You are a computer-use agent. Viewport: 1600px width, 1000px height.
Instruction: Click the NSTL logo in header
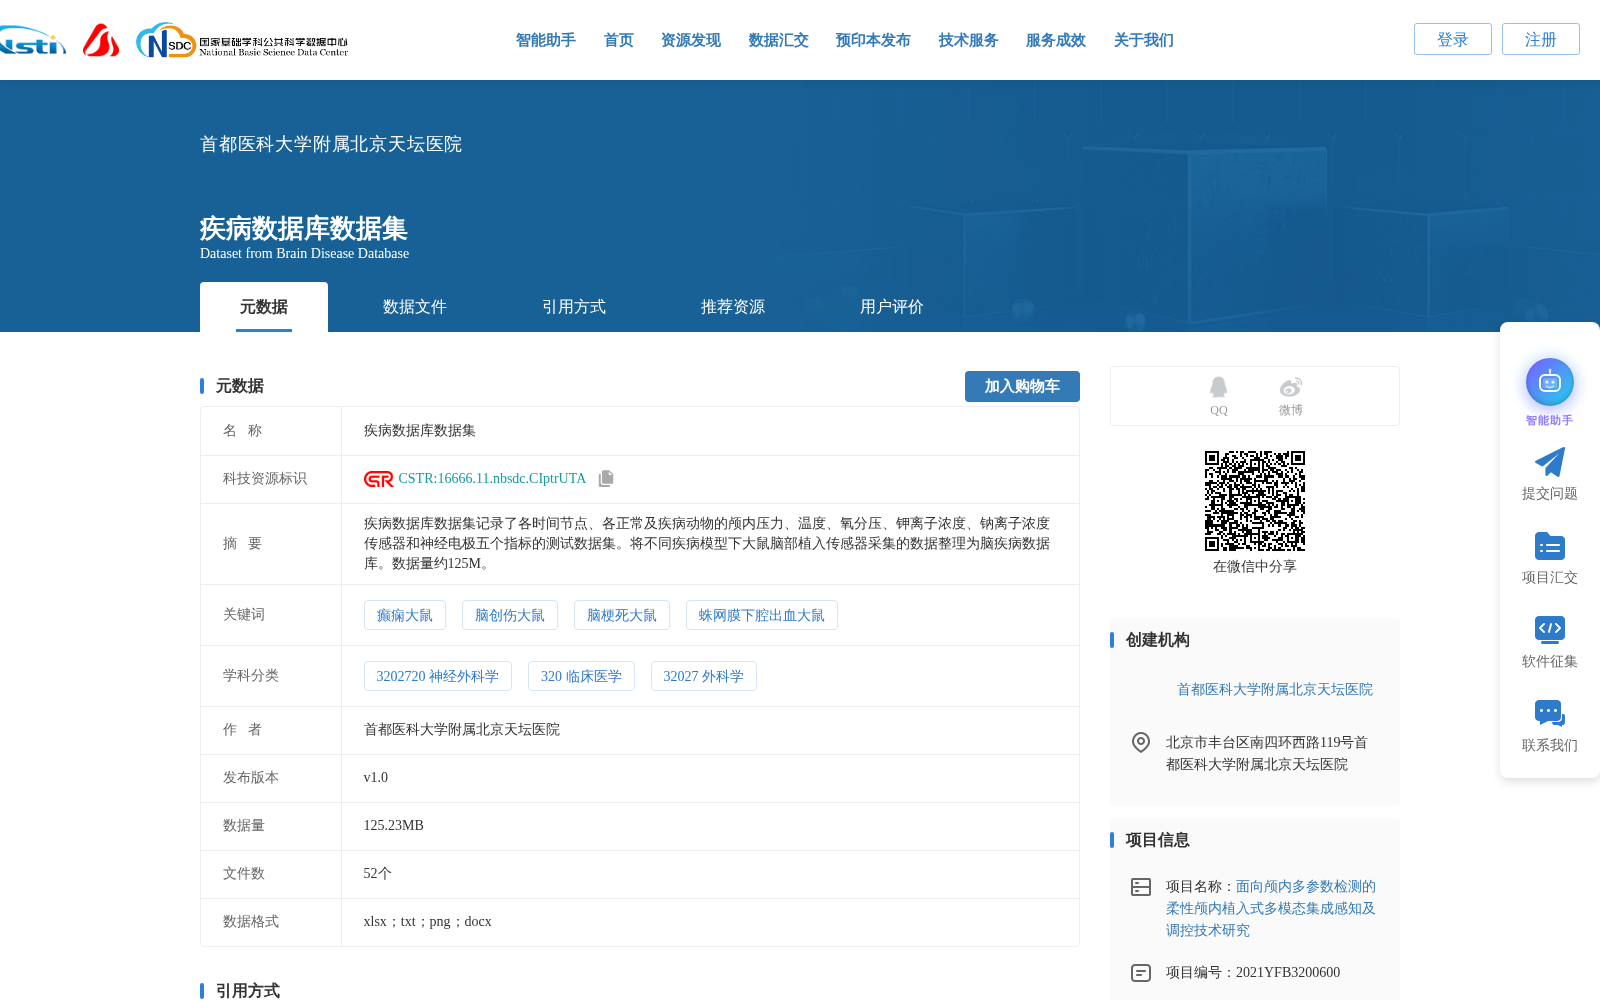coord(33,41)
